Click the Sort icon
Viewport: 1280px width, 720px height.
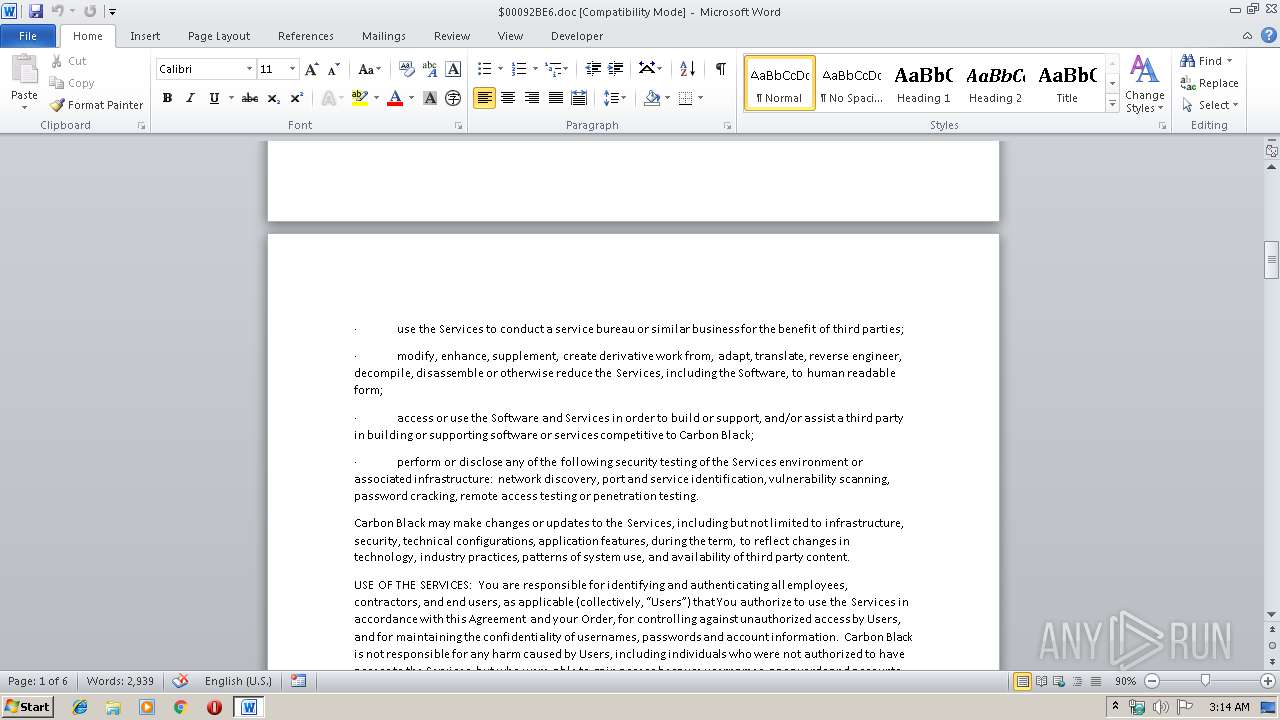point(687,69)
